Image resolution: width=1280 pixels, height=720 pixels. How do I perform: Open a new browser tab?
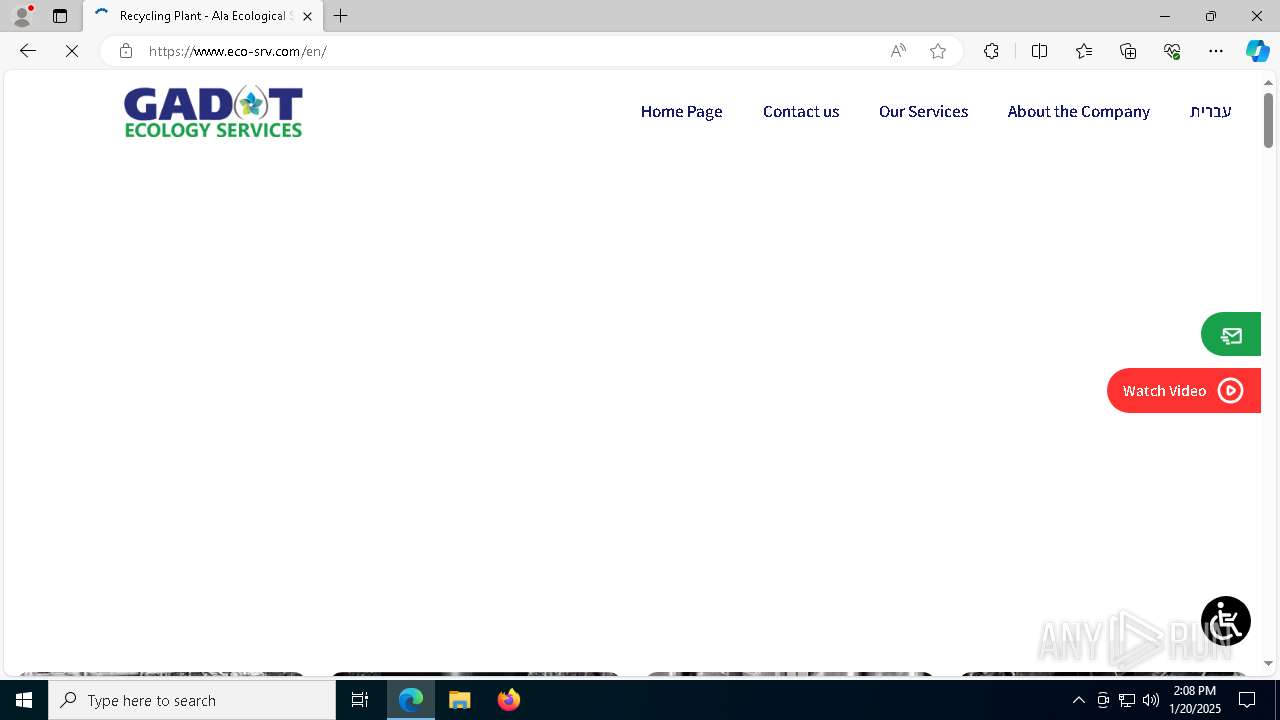341,16
